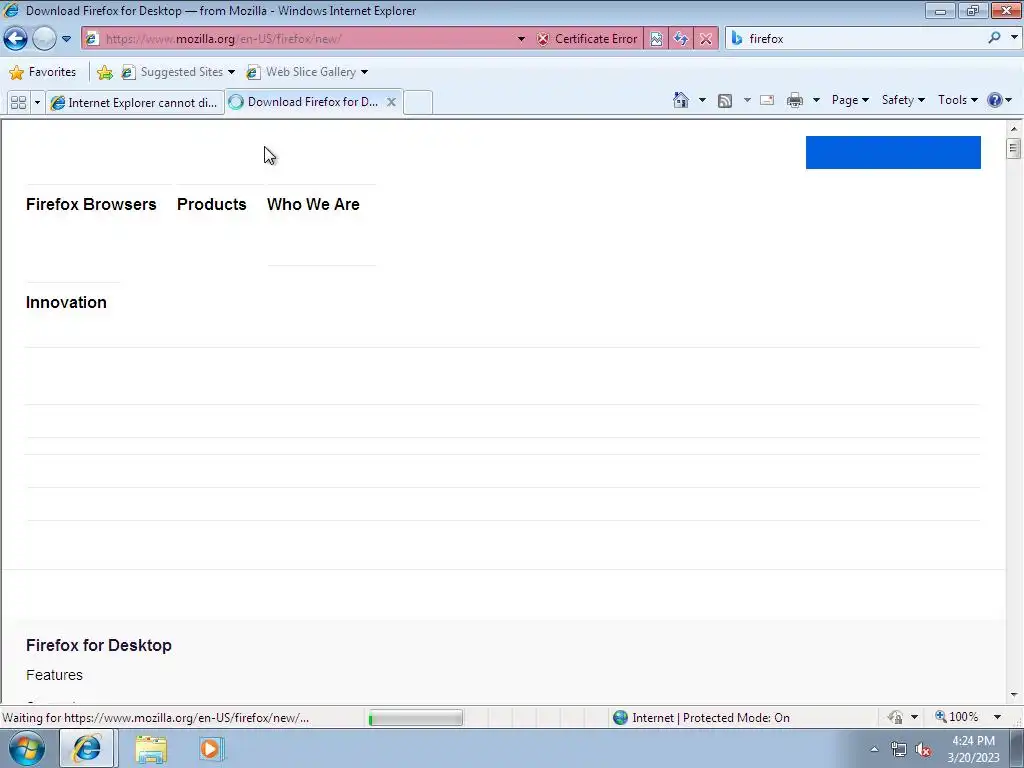Click scrollbar up arrow
The height and width of the screenshot is (768, 1024).
click(x=1014, y=128)
